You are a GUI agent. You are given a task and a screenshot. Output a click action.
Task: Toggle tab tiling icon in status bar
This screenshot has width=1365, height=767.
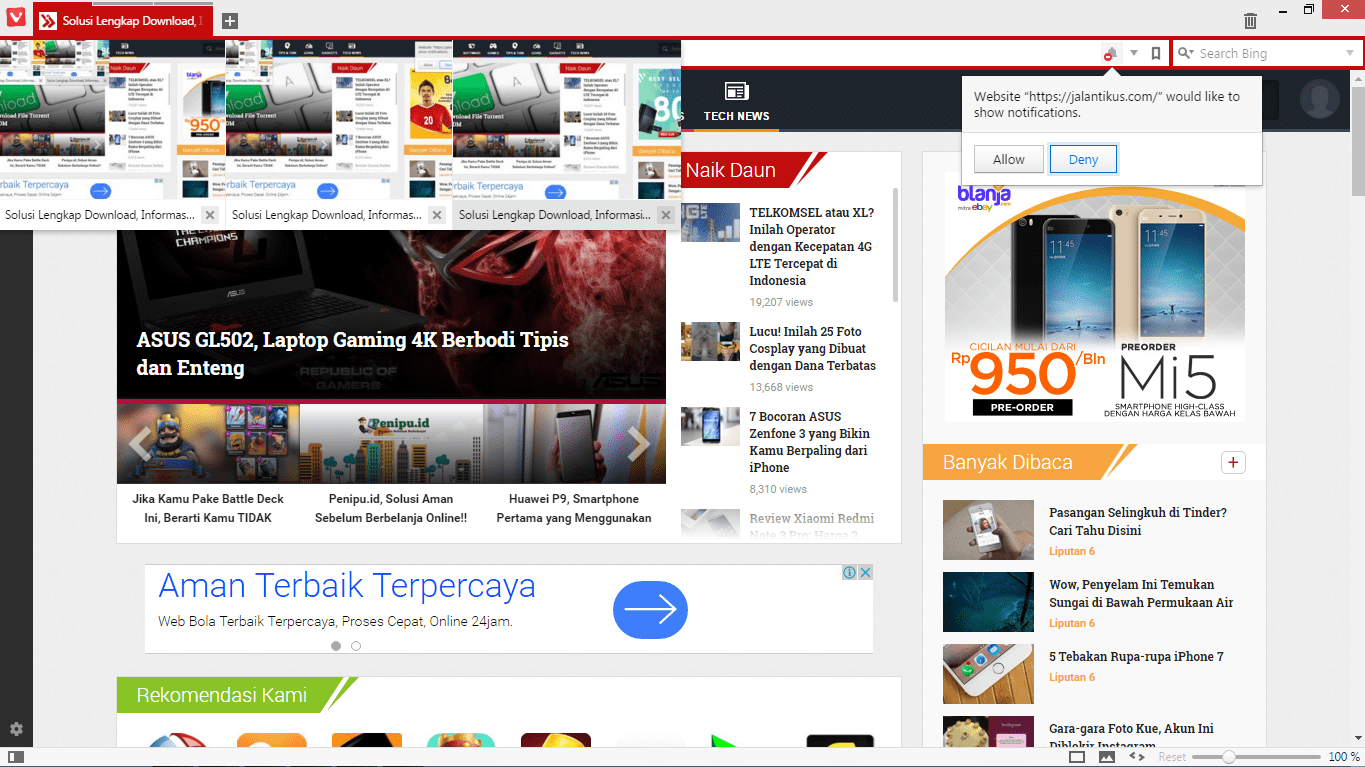tap(1077, 757)
